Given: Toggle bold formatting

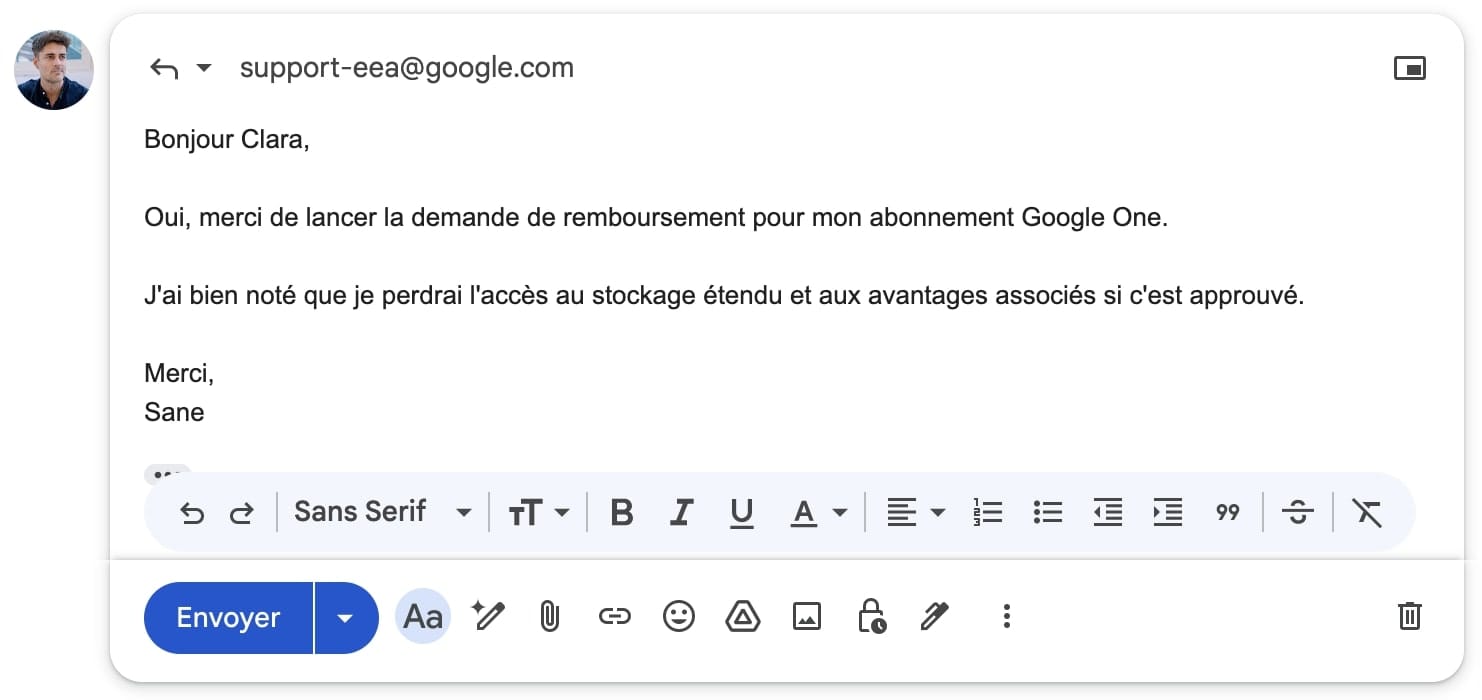Looking at the screenshot, I should coord(622,513).
